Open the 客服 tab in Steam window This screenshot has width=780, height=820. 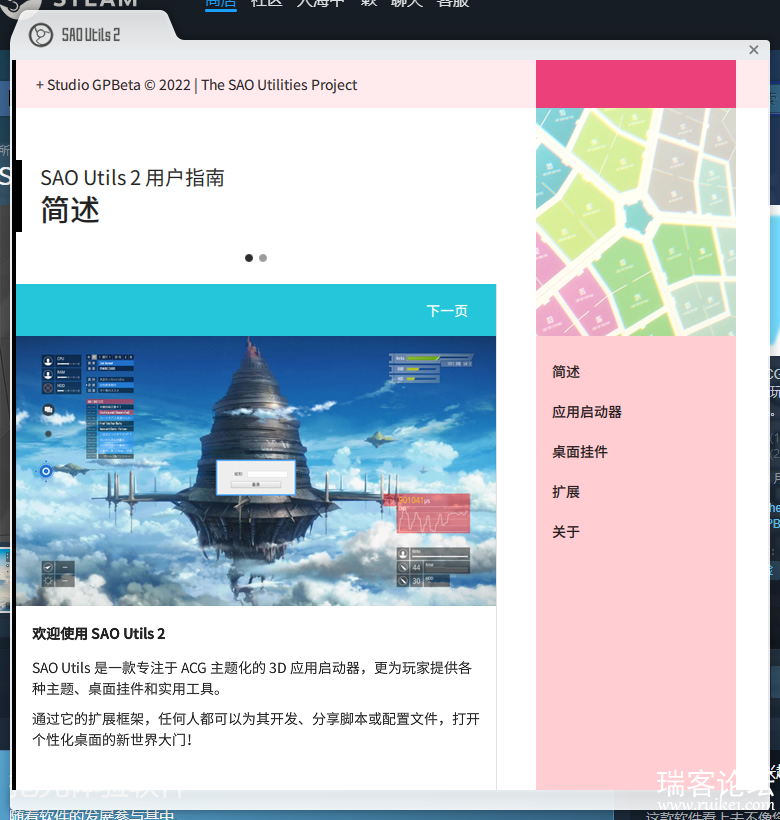pos(453,3)
